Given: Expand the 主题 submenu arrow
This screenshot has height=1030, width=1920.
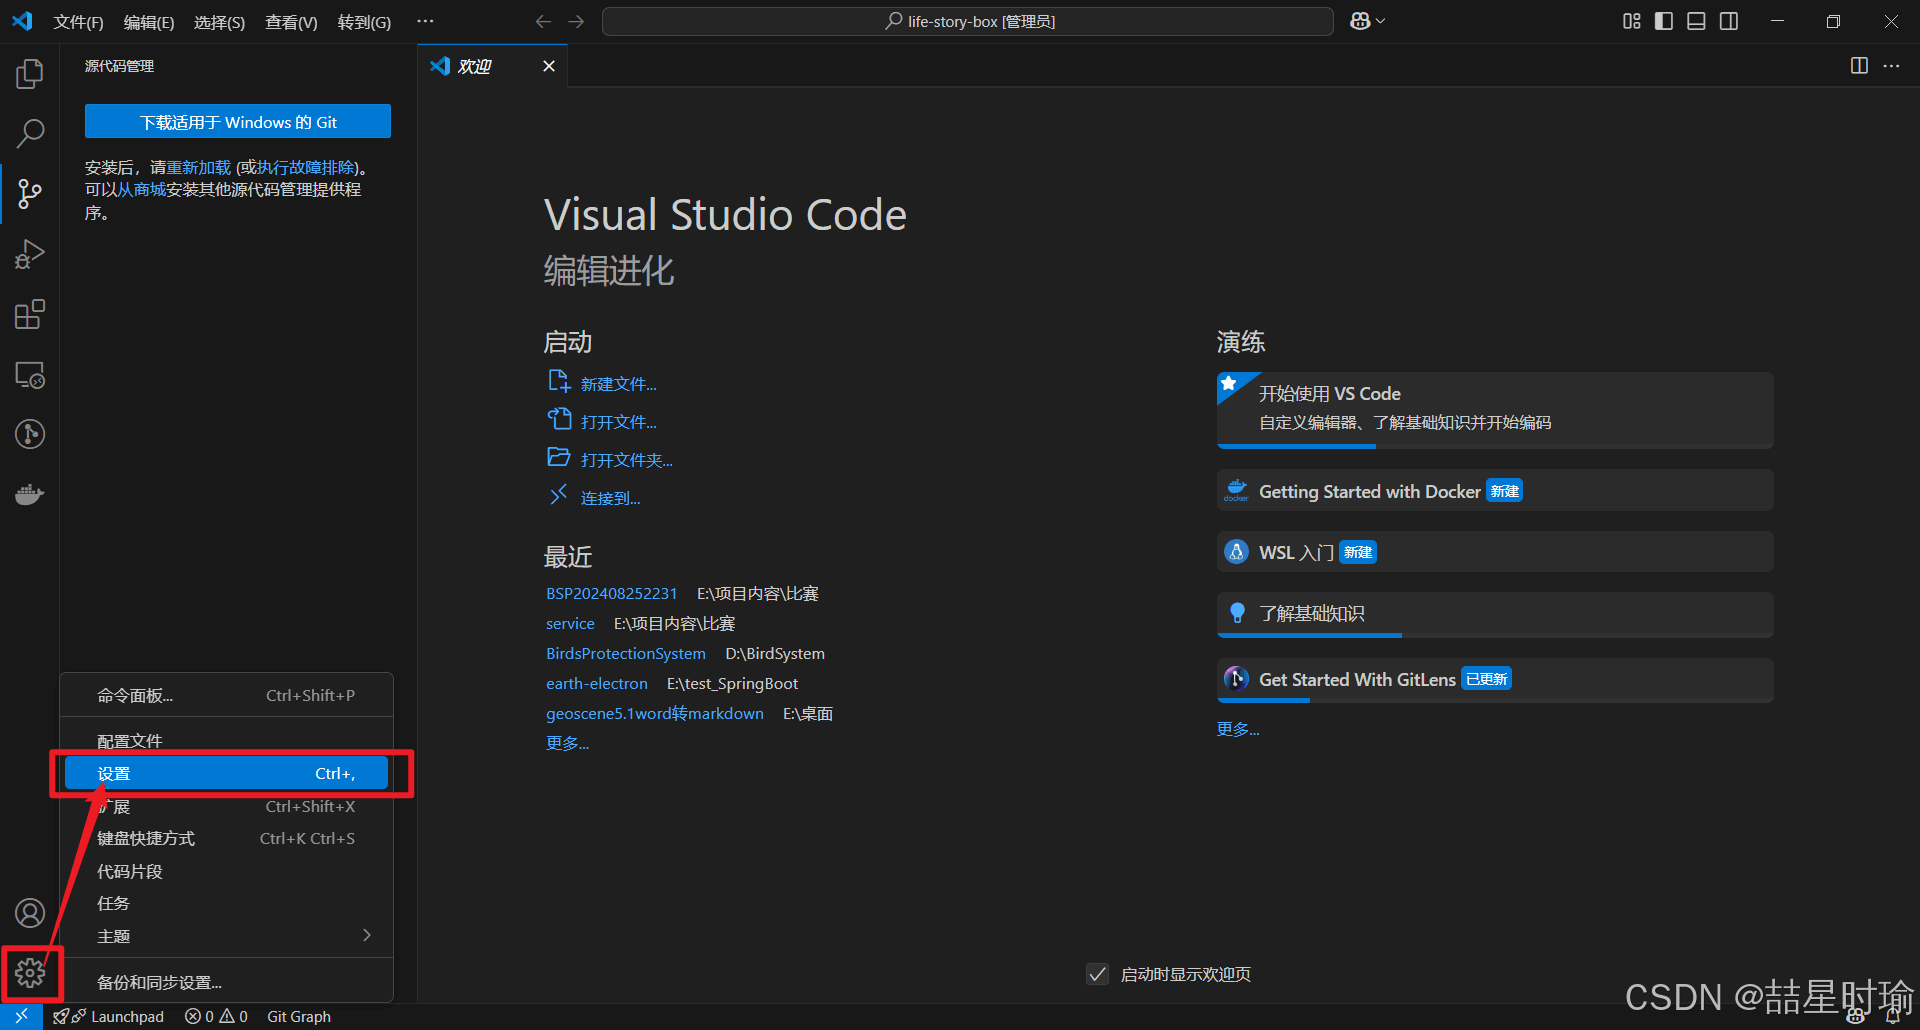Looking at the screenshot, I should coord(367,935).
